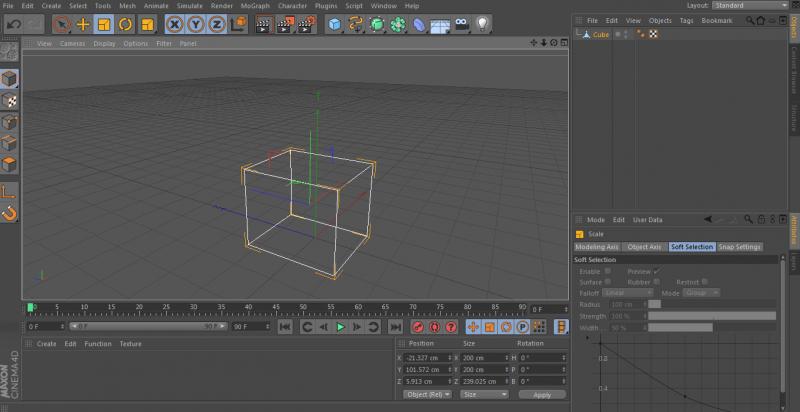Viewport: 800px width, 412px height.
Task: Expand the Layout Standard dropdown
Action: click(x=750, y=6)
